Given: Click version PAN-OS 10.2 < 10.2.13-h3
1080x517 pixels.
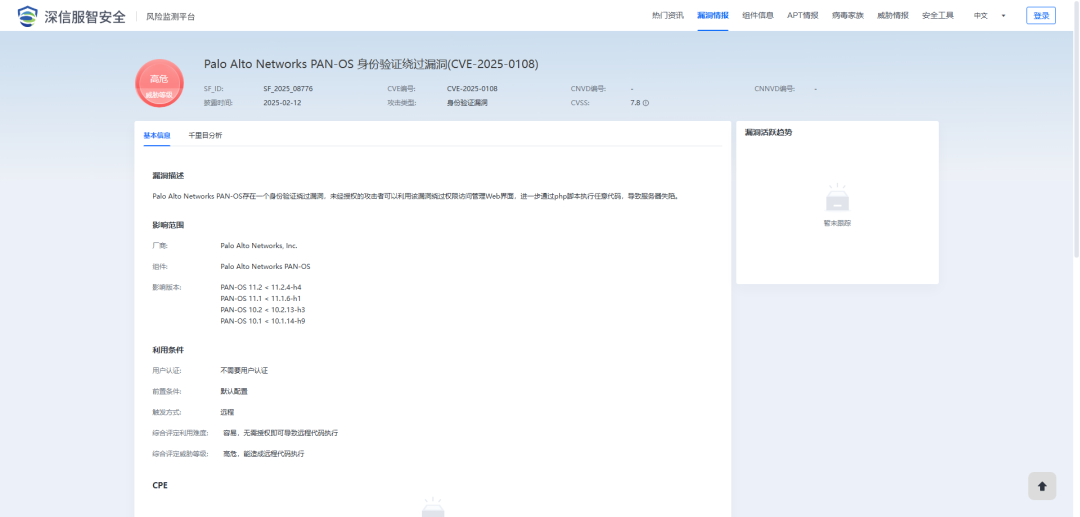Looking at the screenshot, I should 262,309.
